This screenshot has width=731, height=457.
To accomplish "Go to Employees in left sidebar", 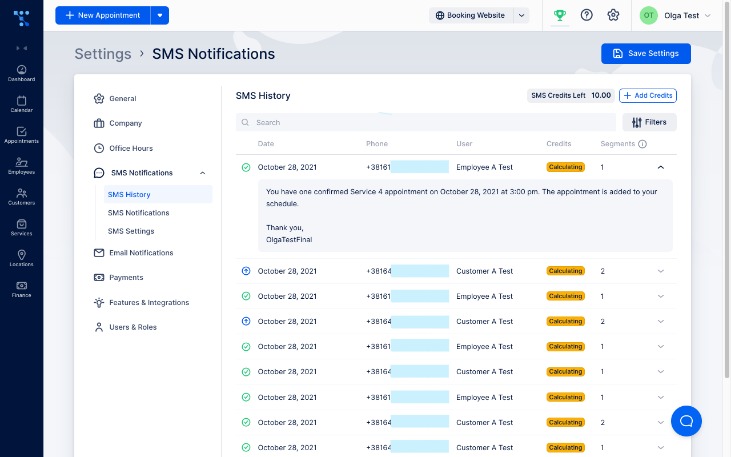I will pyautogui.click(x=21, y=165).
